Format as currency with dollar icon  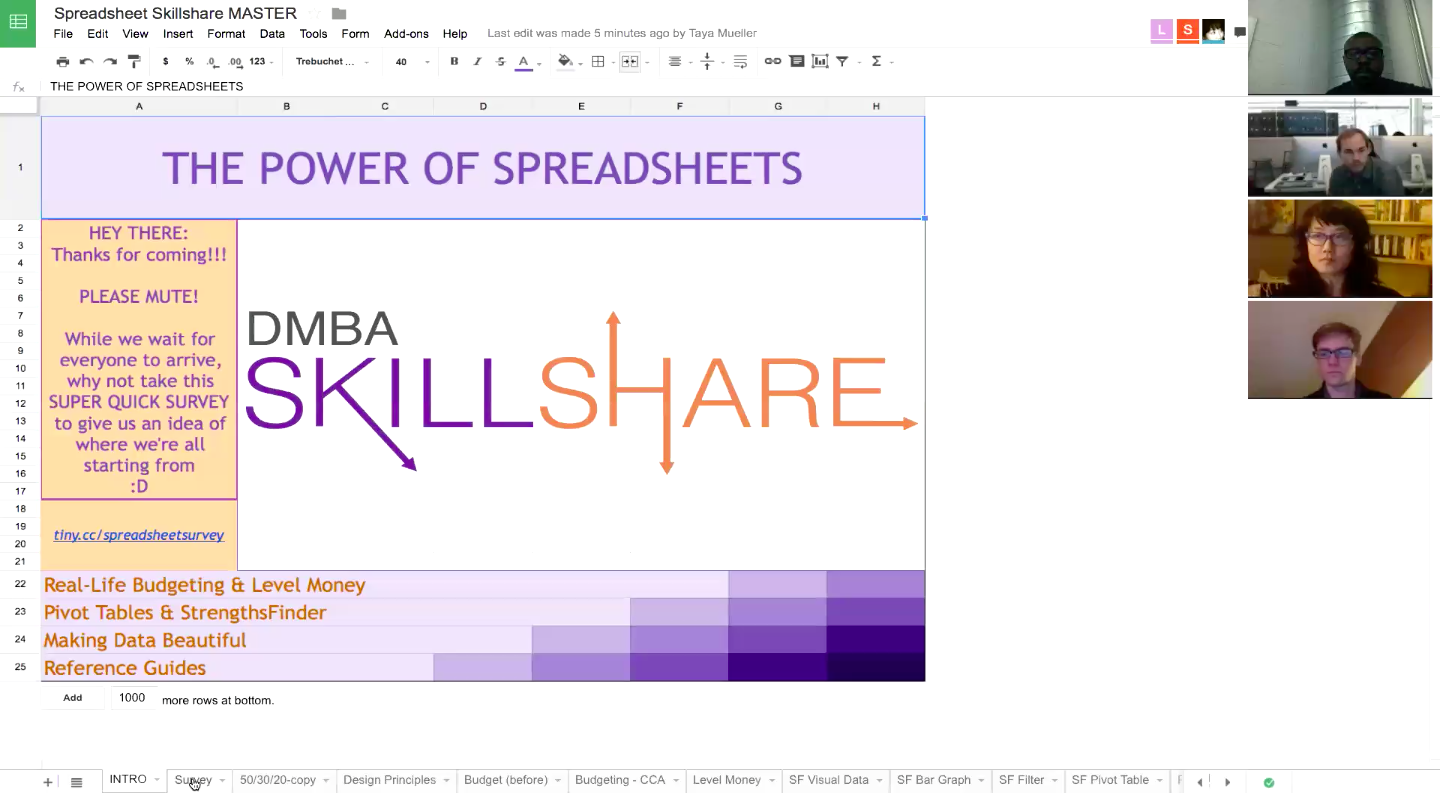165,62
